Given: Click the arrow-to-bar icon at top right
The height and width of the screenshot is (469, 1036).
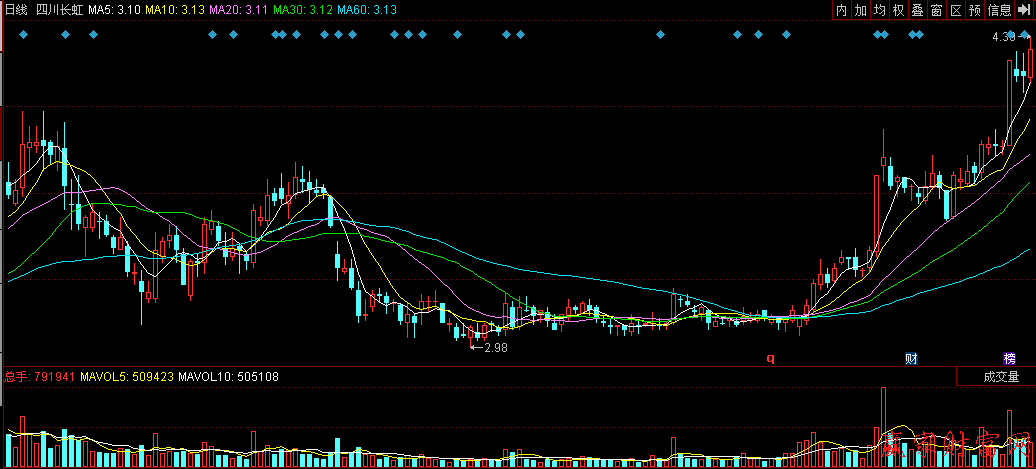Looking at the screenshot, I should 1025,10.
